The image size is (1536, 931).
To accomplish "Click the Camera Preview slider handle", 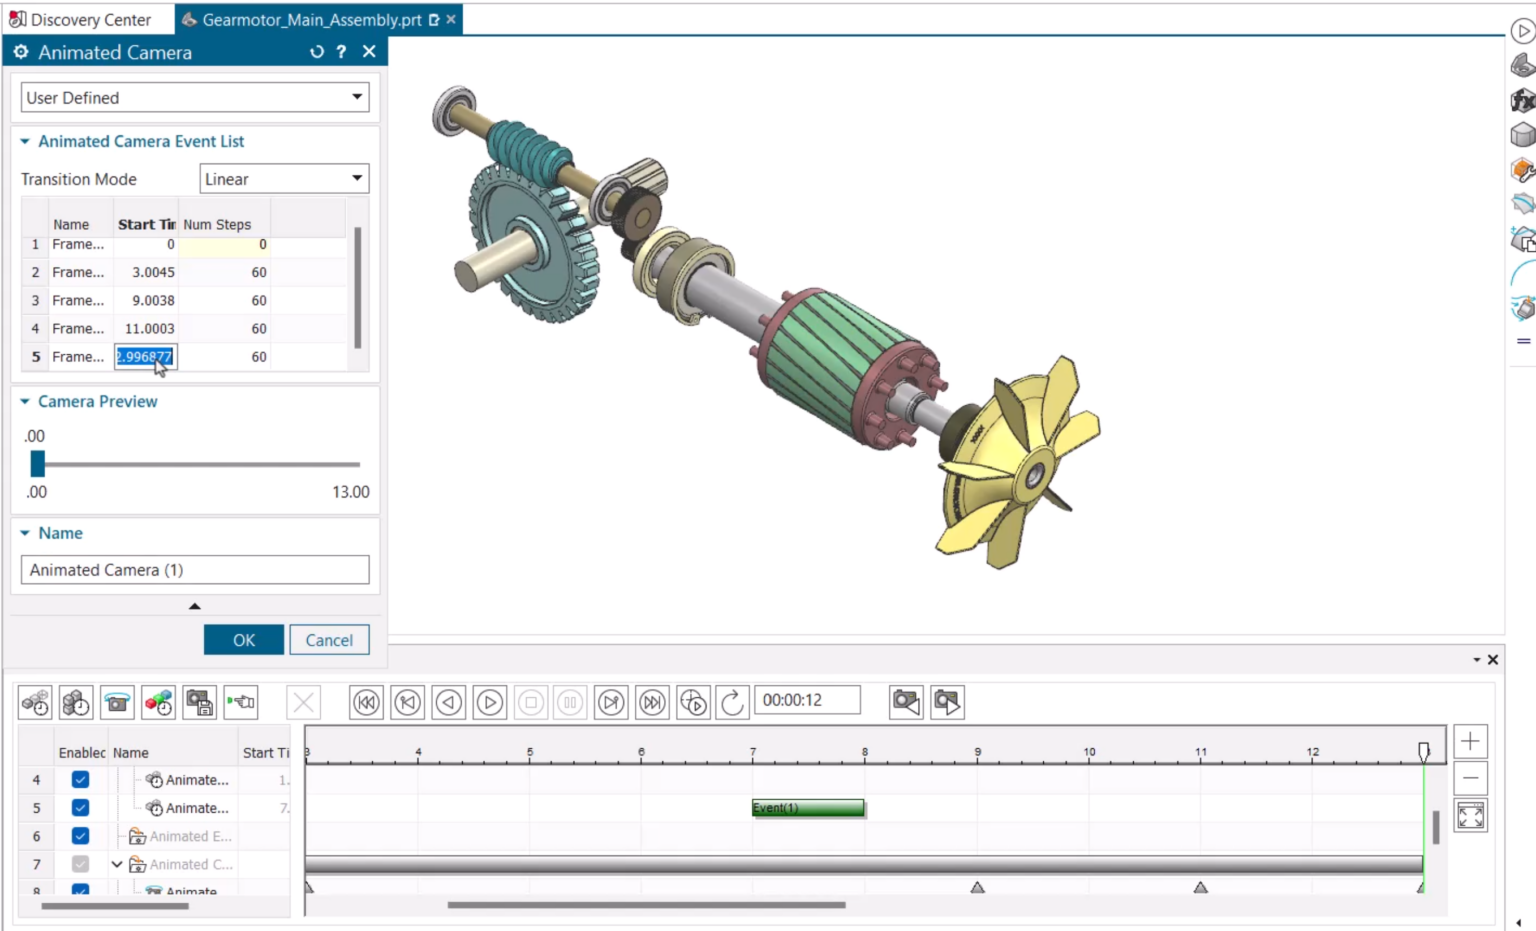I will (38, 464).
